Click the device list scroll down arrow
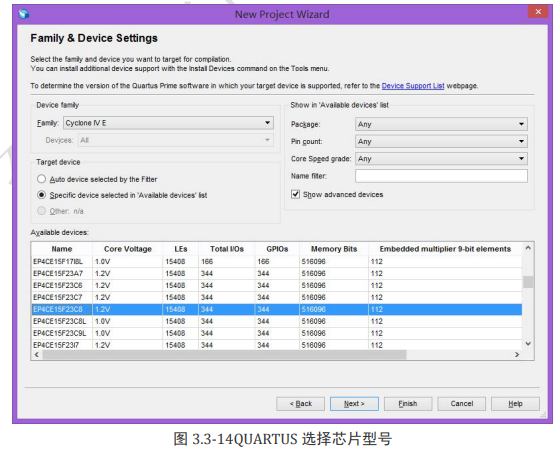The image size is (560, 457). [528, 343]
